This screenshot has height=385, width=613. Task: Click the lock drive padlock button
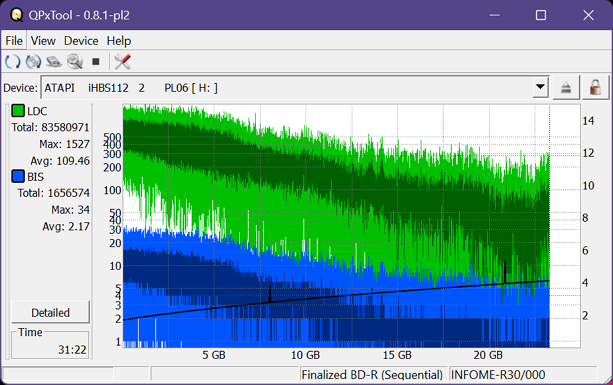[595, 88]
